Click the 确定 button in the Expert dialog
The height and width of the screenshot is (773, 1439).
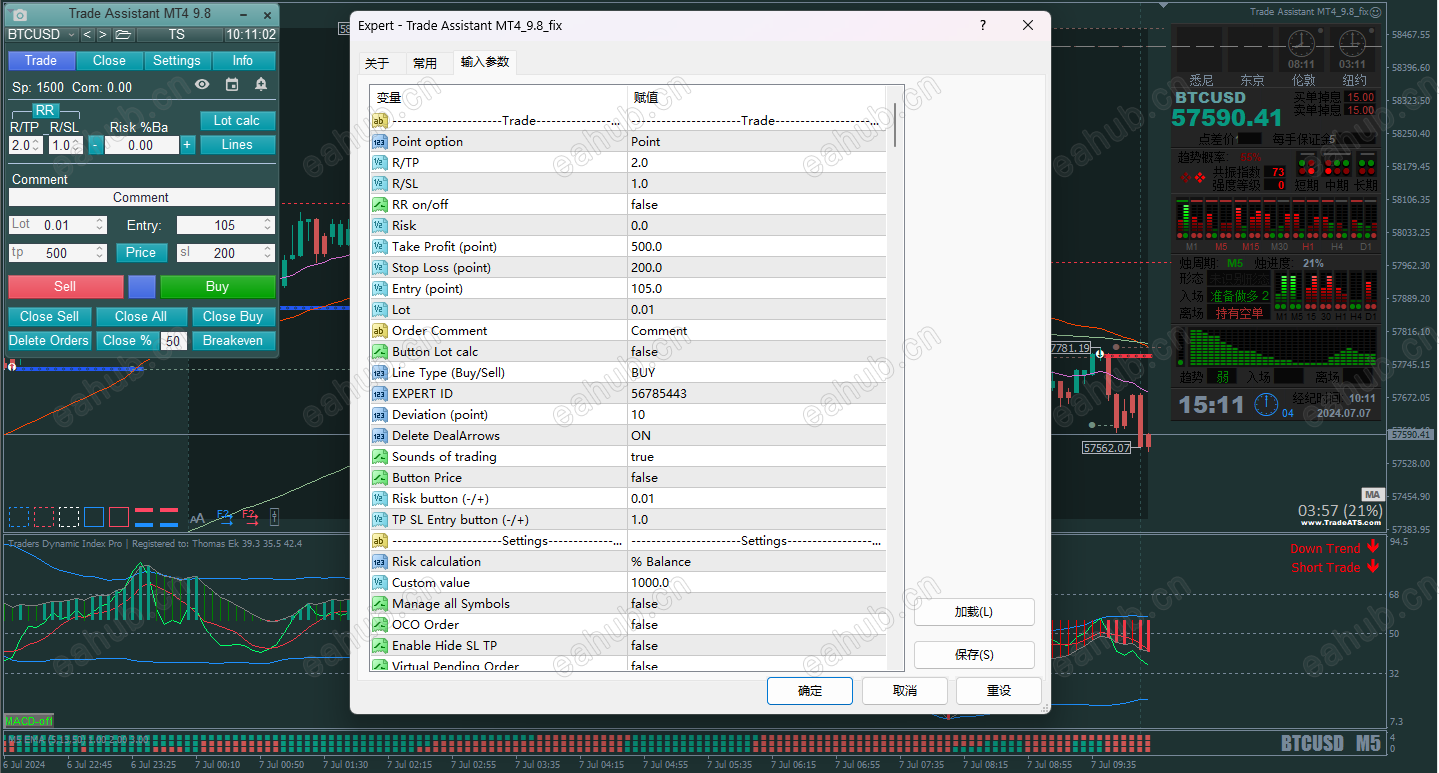click(x=810, y=691)
